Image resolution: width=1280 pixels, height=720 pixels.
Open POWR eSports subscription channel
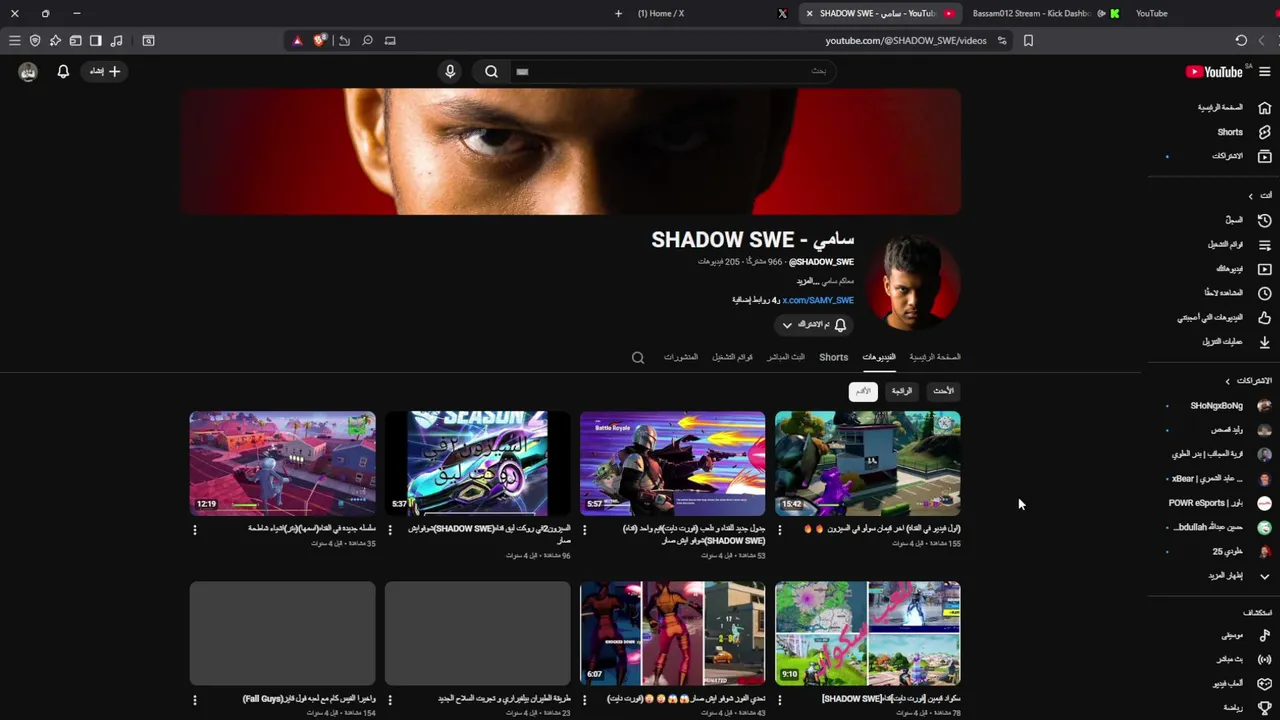point(1220,503)
